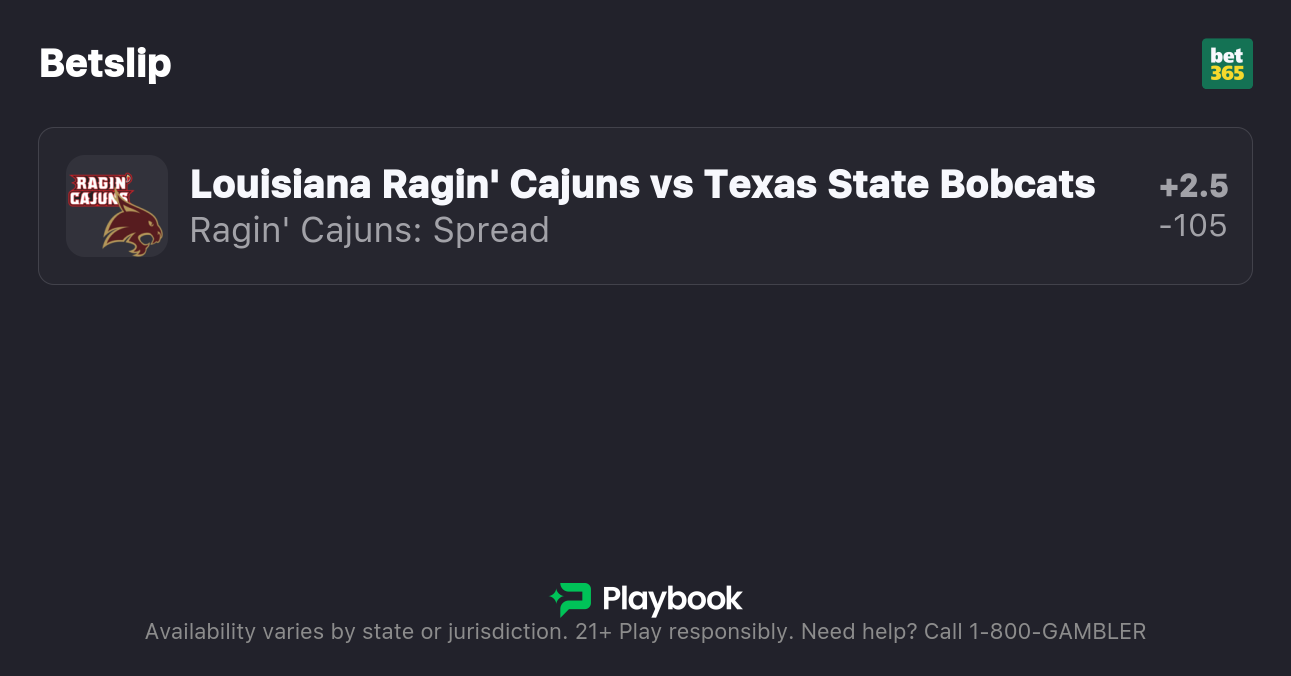Click the Playbook wordmark text
The width and height of the screenshot is (1291, 676).
(x=672, y=599)
